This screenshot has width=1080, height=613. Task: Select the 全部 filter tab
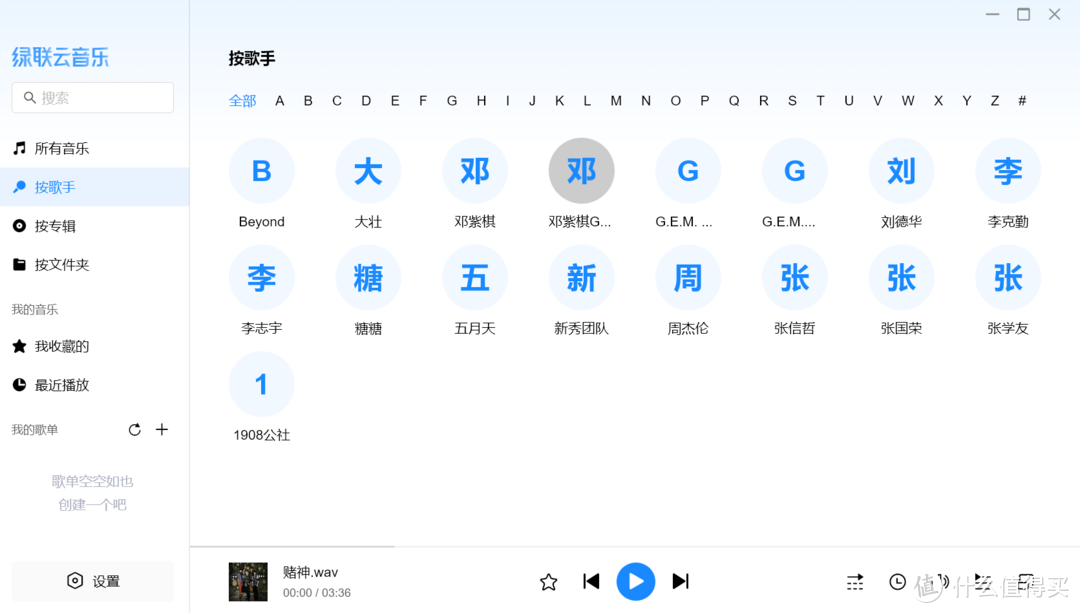point(242,101)
